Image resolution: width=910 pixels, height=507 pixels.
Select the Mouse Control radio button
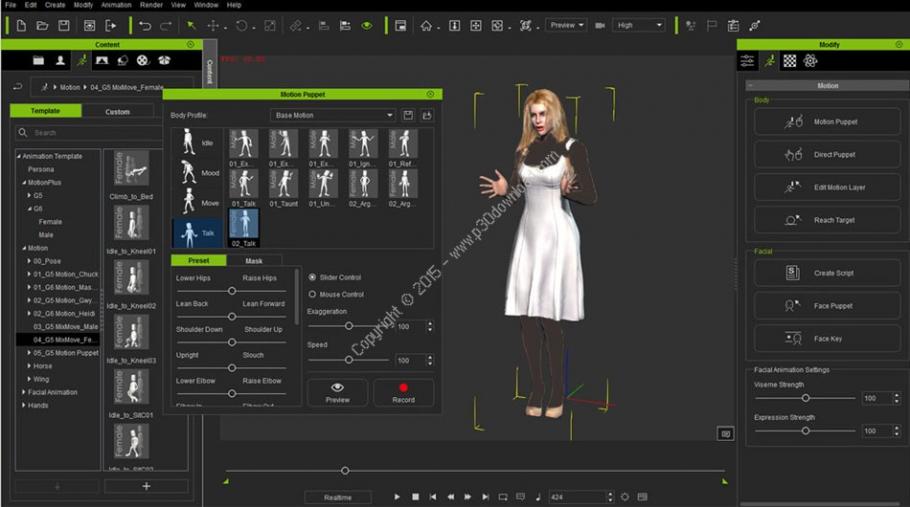coord(312,295)
